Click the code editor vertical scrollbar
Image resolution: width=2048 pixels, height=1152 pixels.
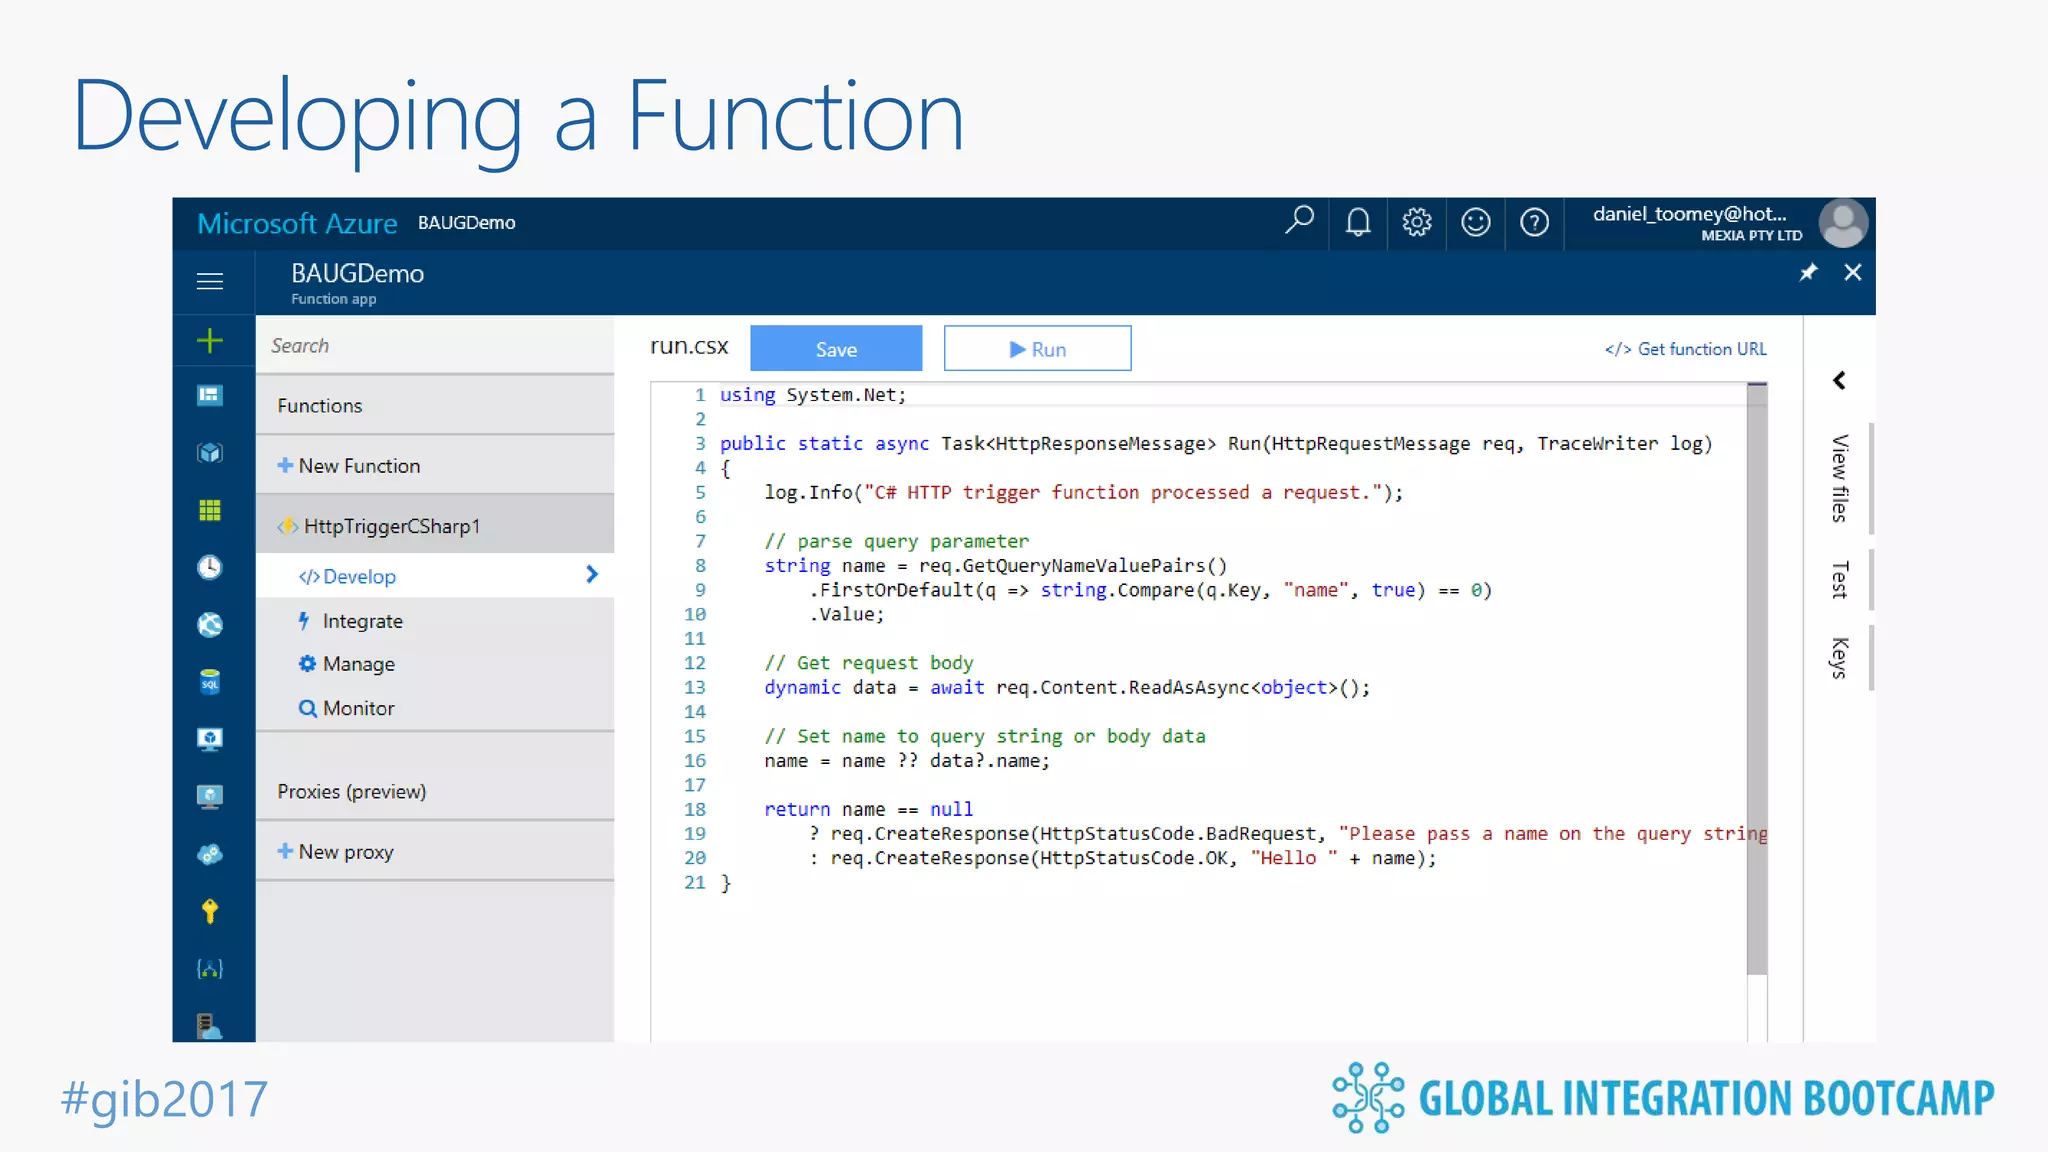[x=1757, y=680]
